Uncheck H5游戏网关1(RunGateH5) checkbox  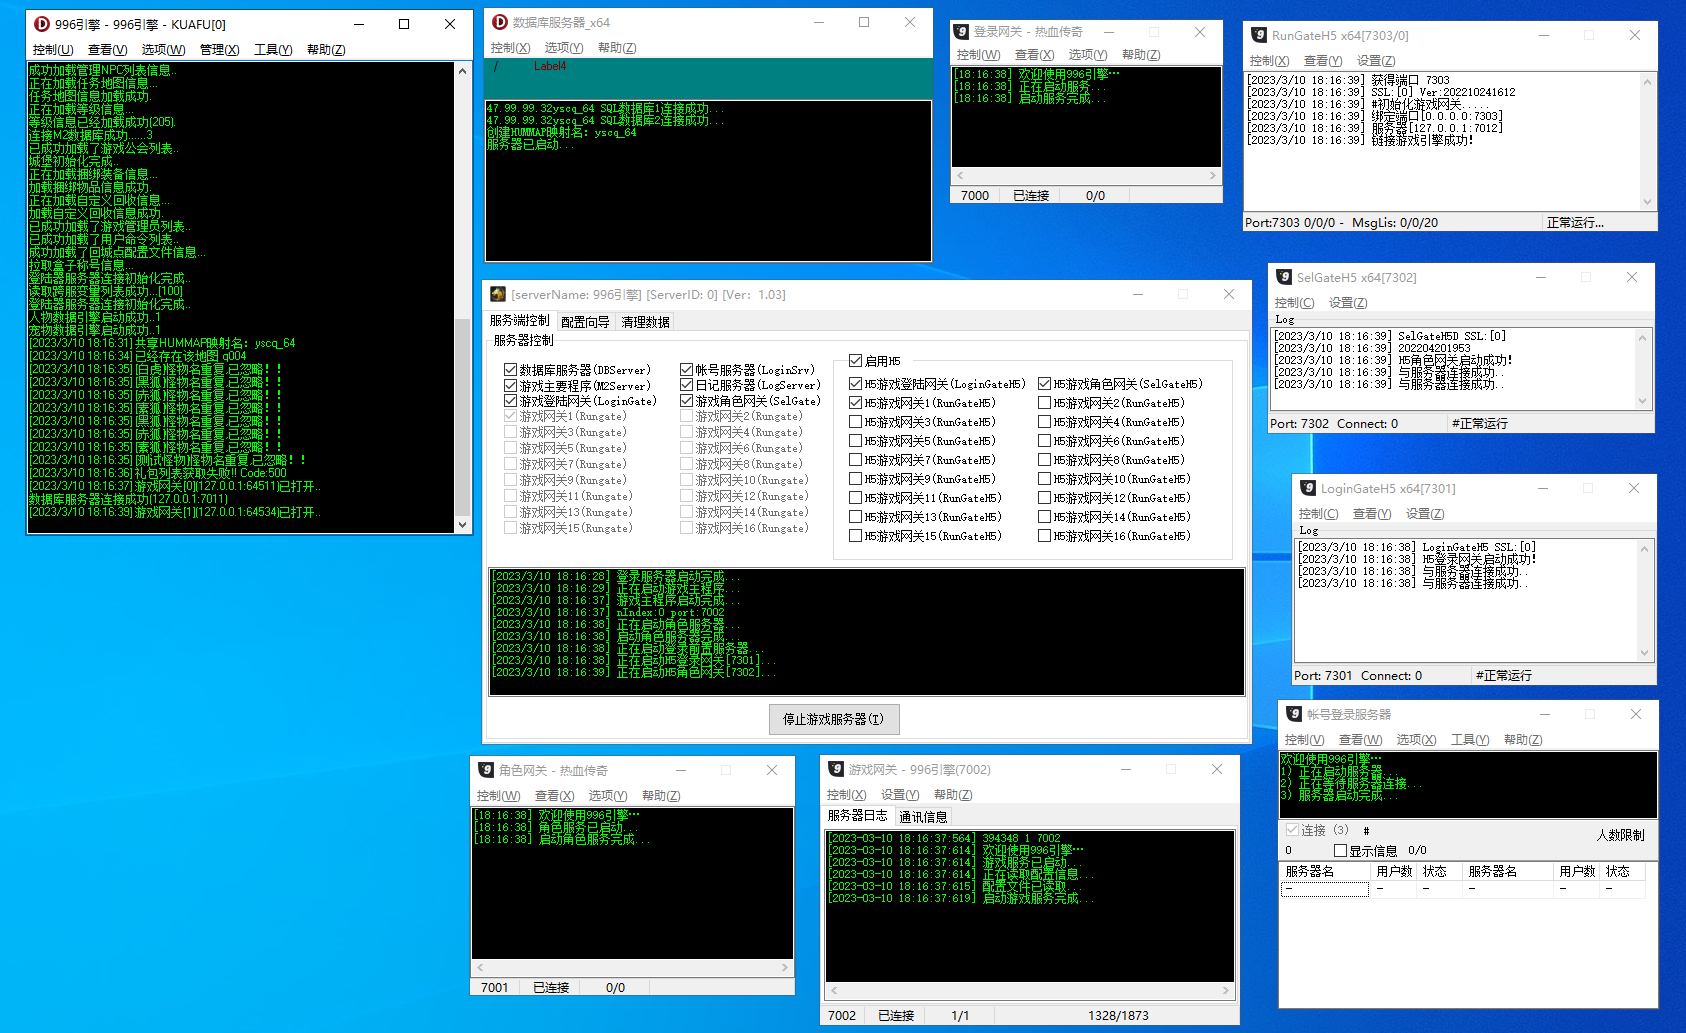pyautogui.click(x=856, y=403)
